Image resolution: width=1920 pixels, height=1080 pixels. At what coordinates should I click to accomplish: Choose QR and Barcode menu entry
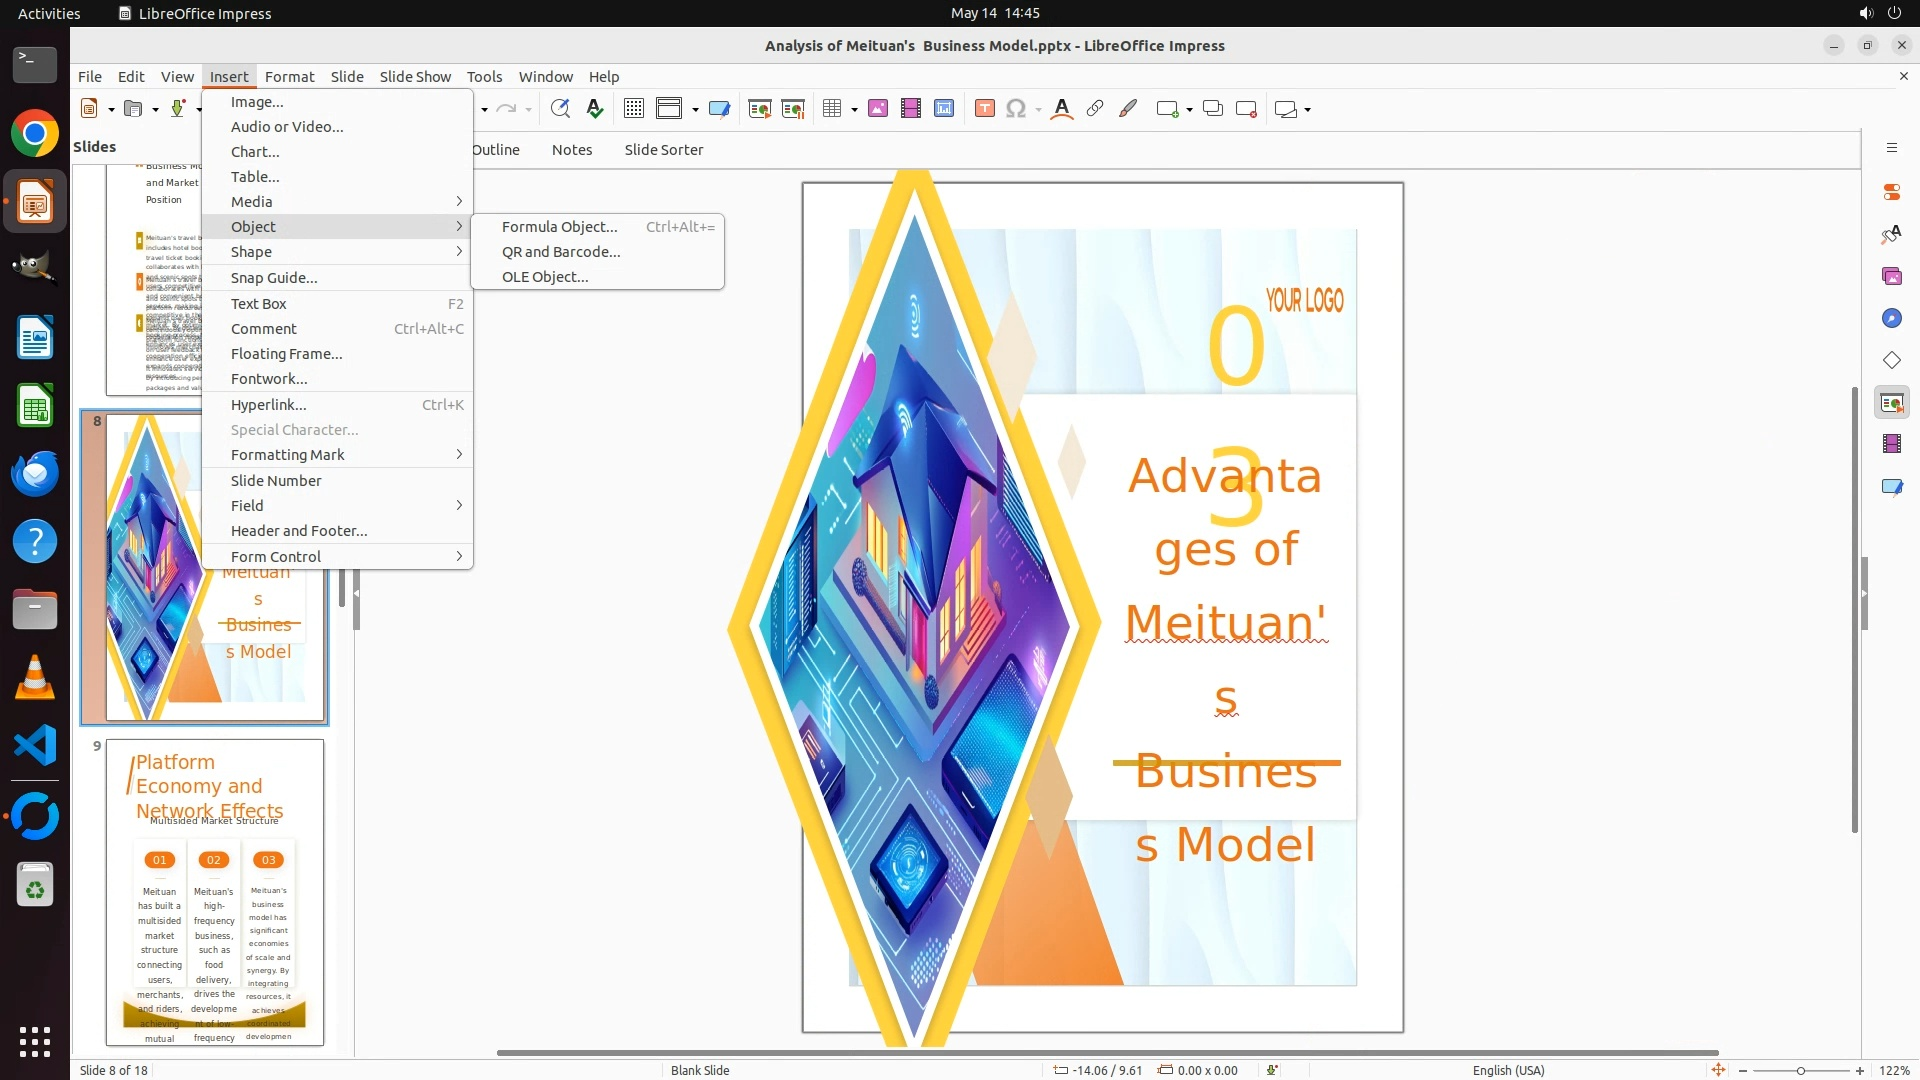tap(561, 252)
